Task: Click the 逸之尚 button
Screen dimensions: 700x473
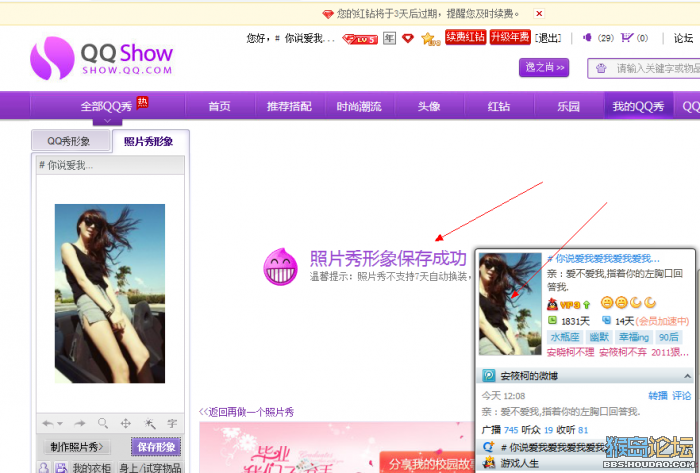Action: 544,67
